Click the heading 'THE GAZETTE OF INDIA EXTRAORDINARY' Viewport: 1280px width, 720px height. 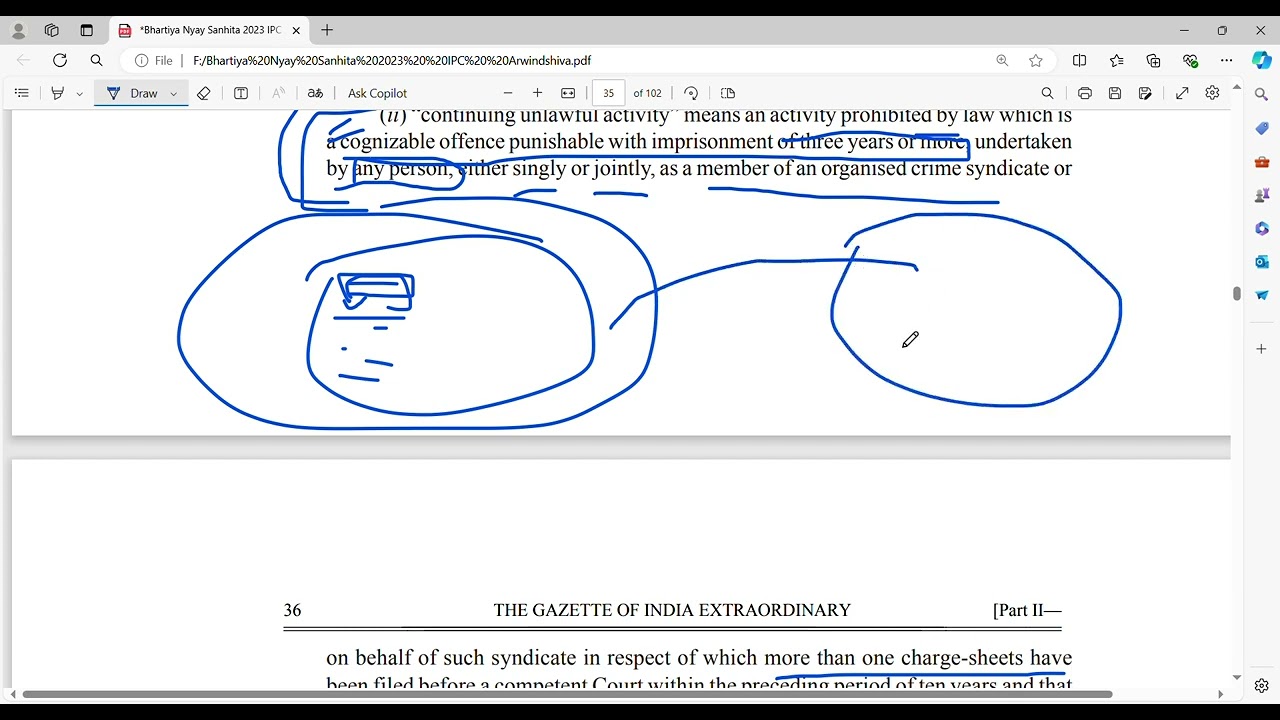pos(672,610)
